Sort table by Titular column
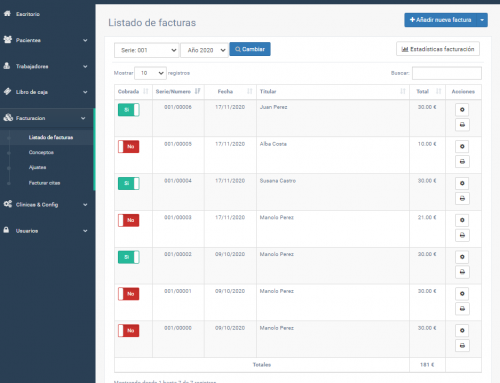This screenshot has width=500, height=383. 333,92
